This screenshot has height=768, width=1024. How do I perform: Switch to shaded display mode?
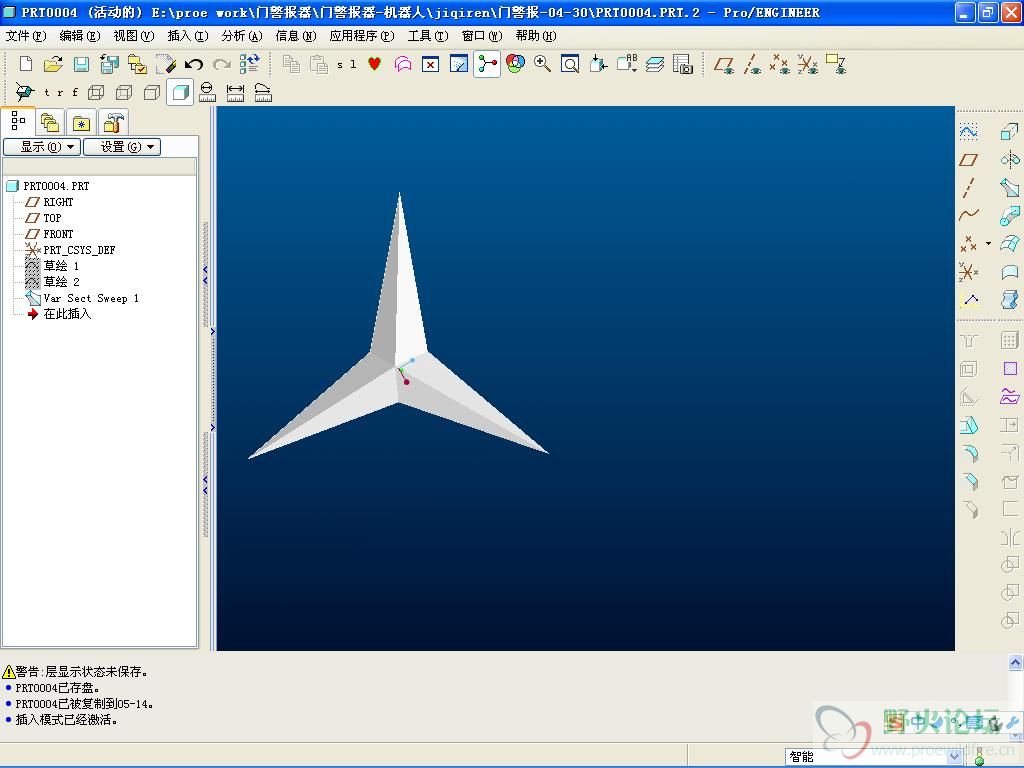tap(180, 93)
